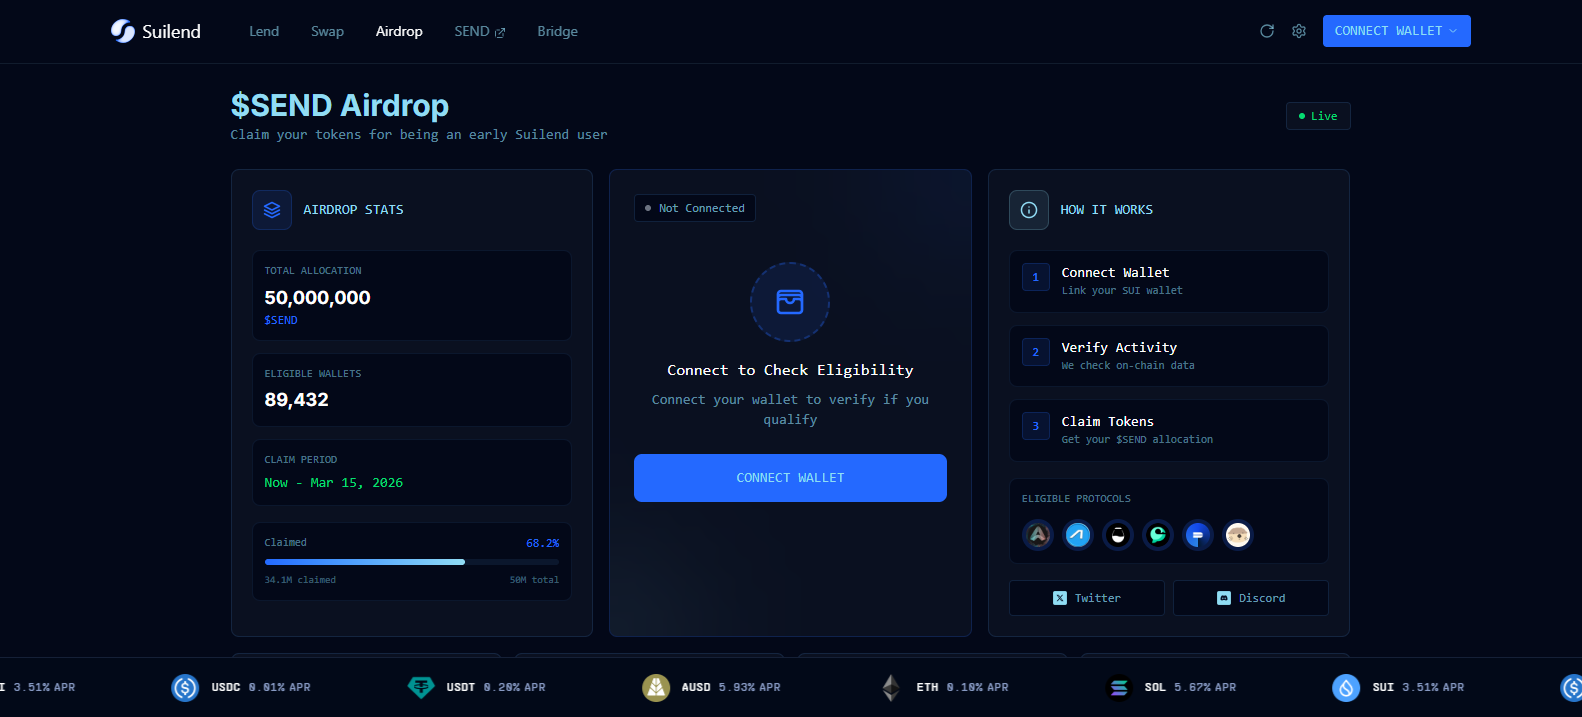Click the 'Eligible Protocols' label
The image size is (1582, 717).
pos(1076,499)
